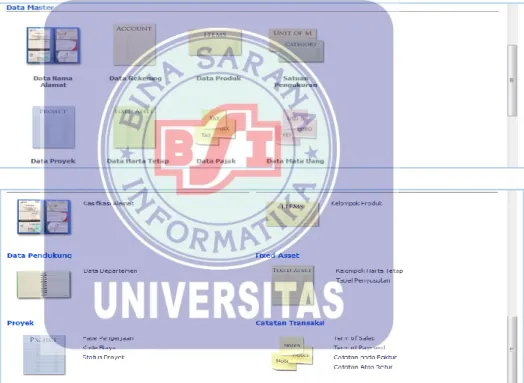Click the address-book icon beside Clasifikasi Alamat
This screenshot has height=383, width=524.
click(x=44, y=217)
